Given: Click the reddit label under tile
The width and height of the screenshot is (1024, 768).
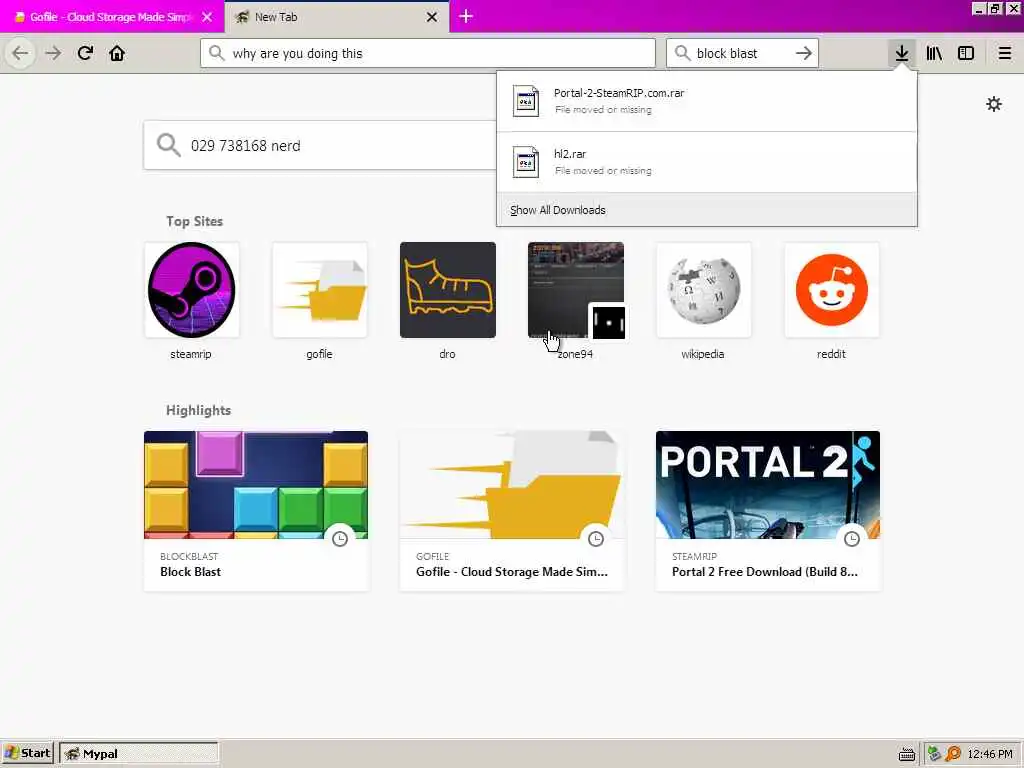Looking at the screenshot, I should 831,354.
